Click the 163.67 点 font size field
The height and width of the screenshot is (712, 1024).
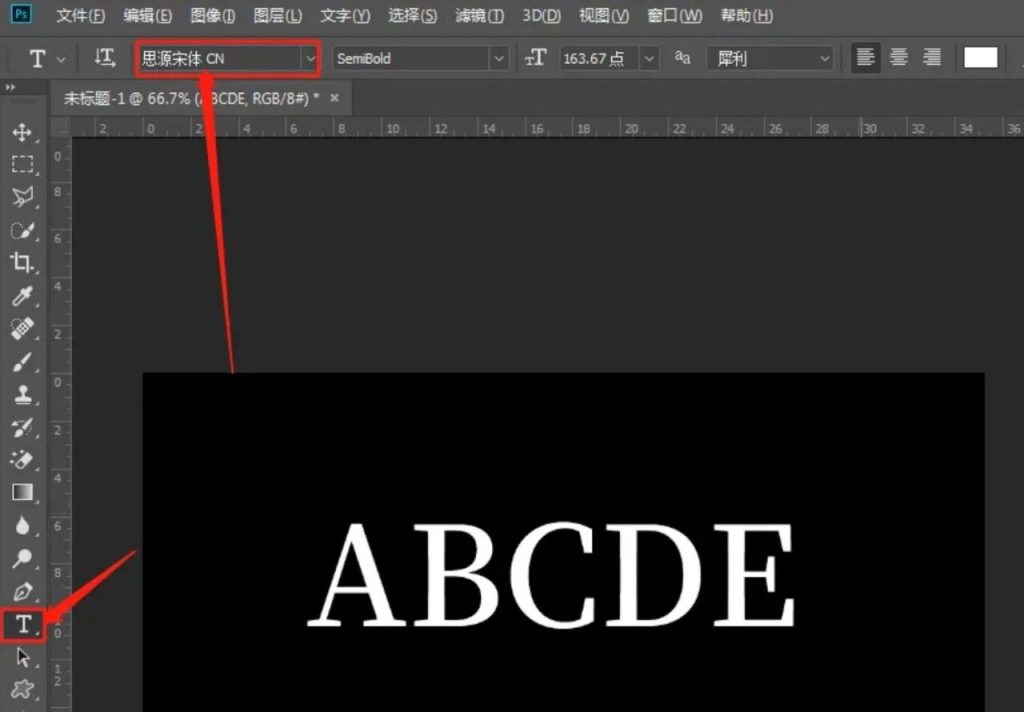596,59
